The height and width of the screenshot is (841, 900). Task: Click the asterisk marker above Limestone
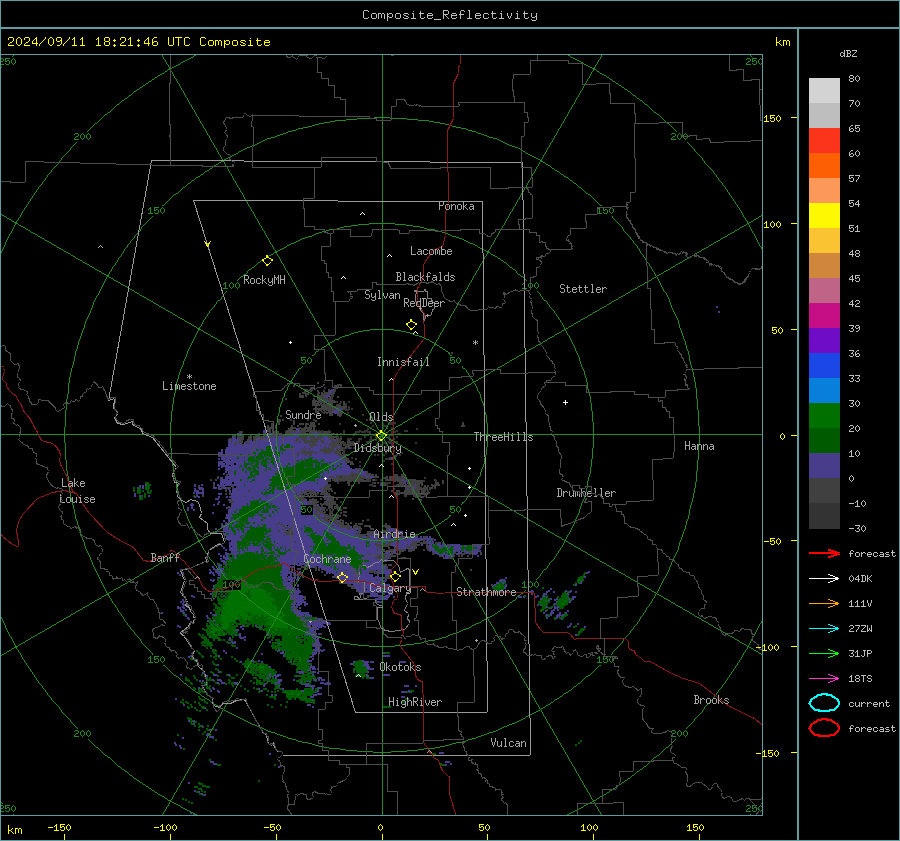189,377
